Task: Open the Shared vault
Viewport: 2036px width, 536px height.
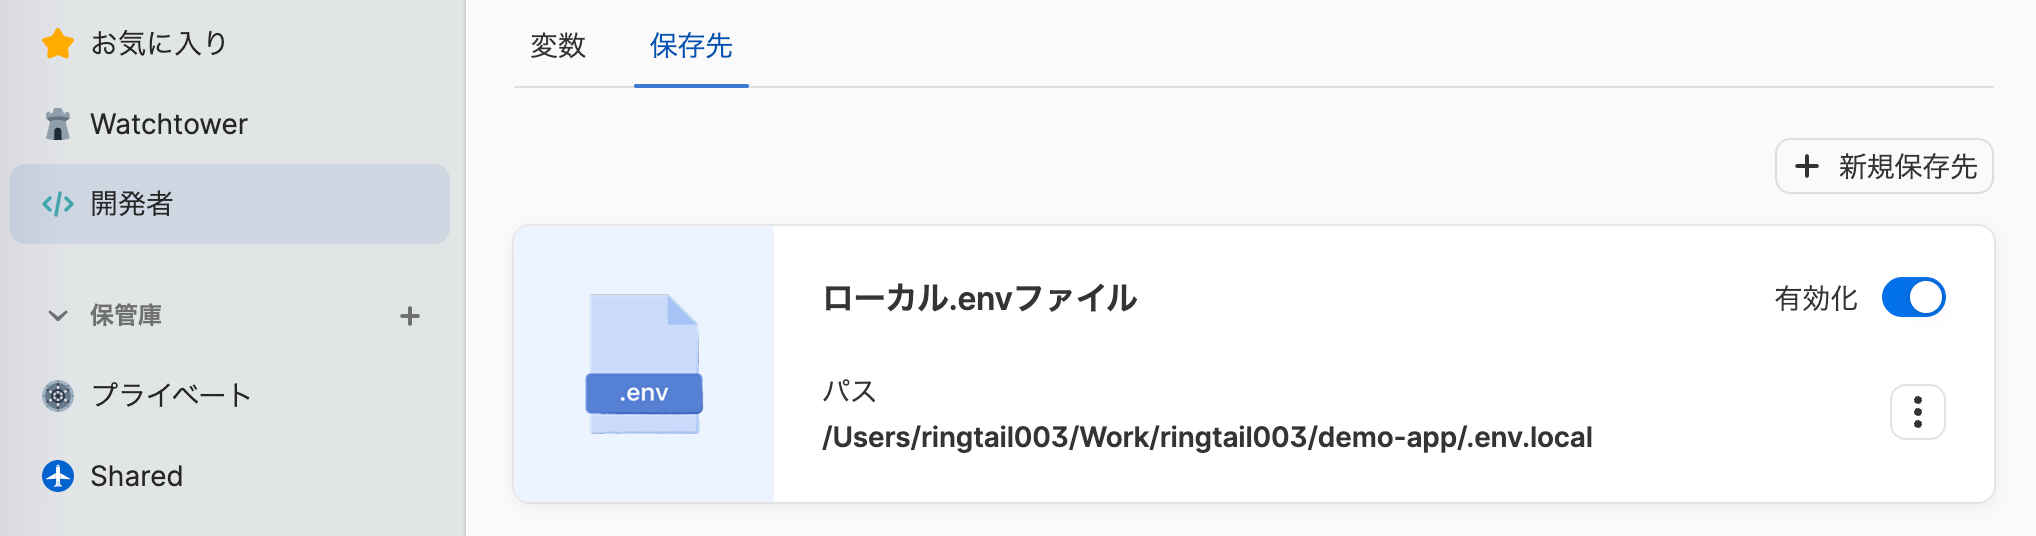Action: [137, 476]
